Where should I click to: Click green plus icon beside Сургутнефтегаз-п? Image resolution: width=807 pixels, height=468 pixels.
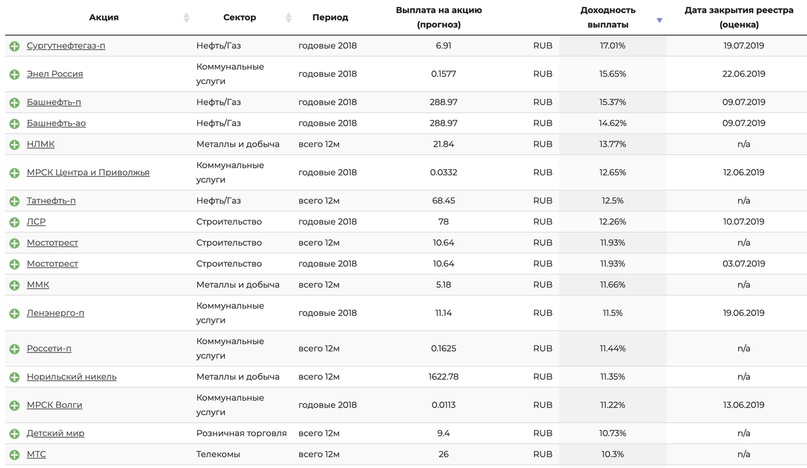[14, 46]
